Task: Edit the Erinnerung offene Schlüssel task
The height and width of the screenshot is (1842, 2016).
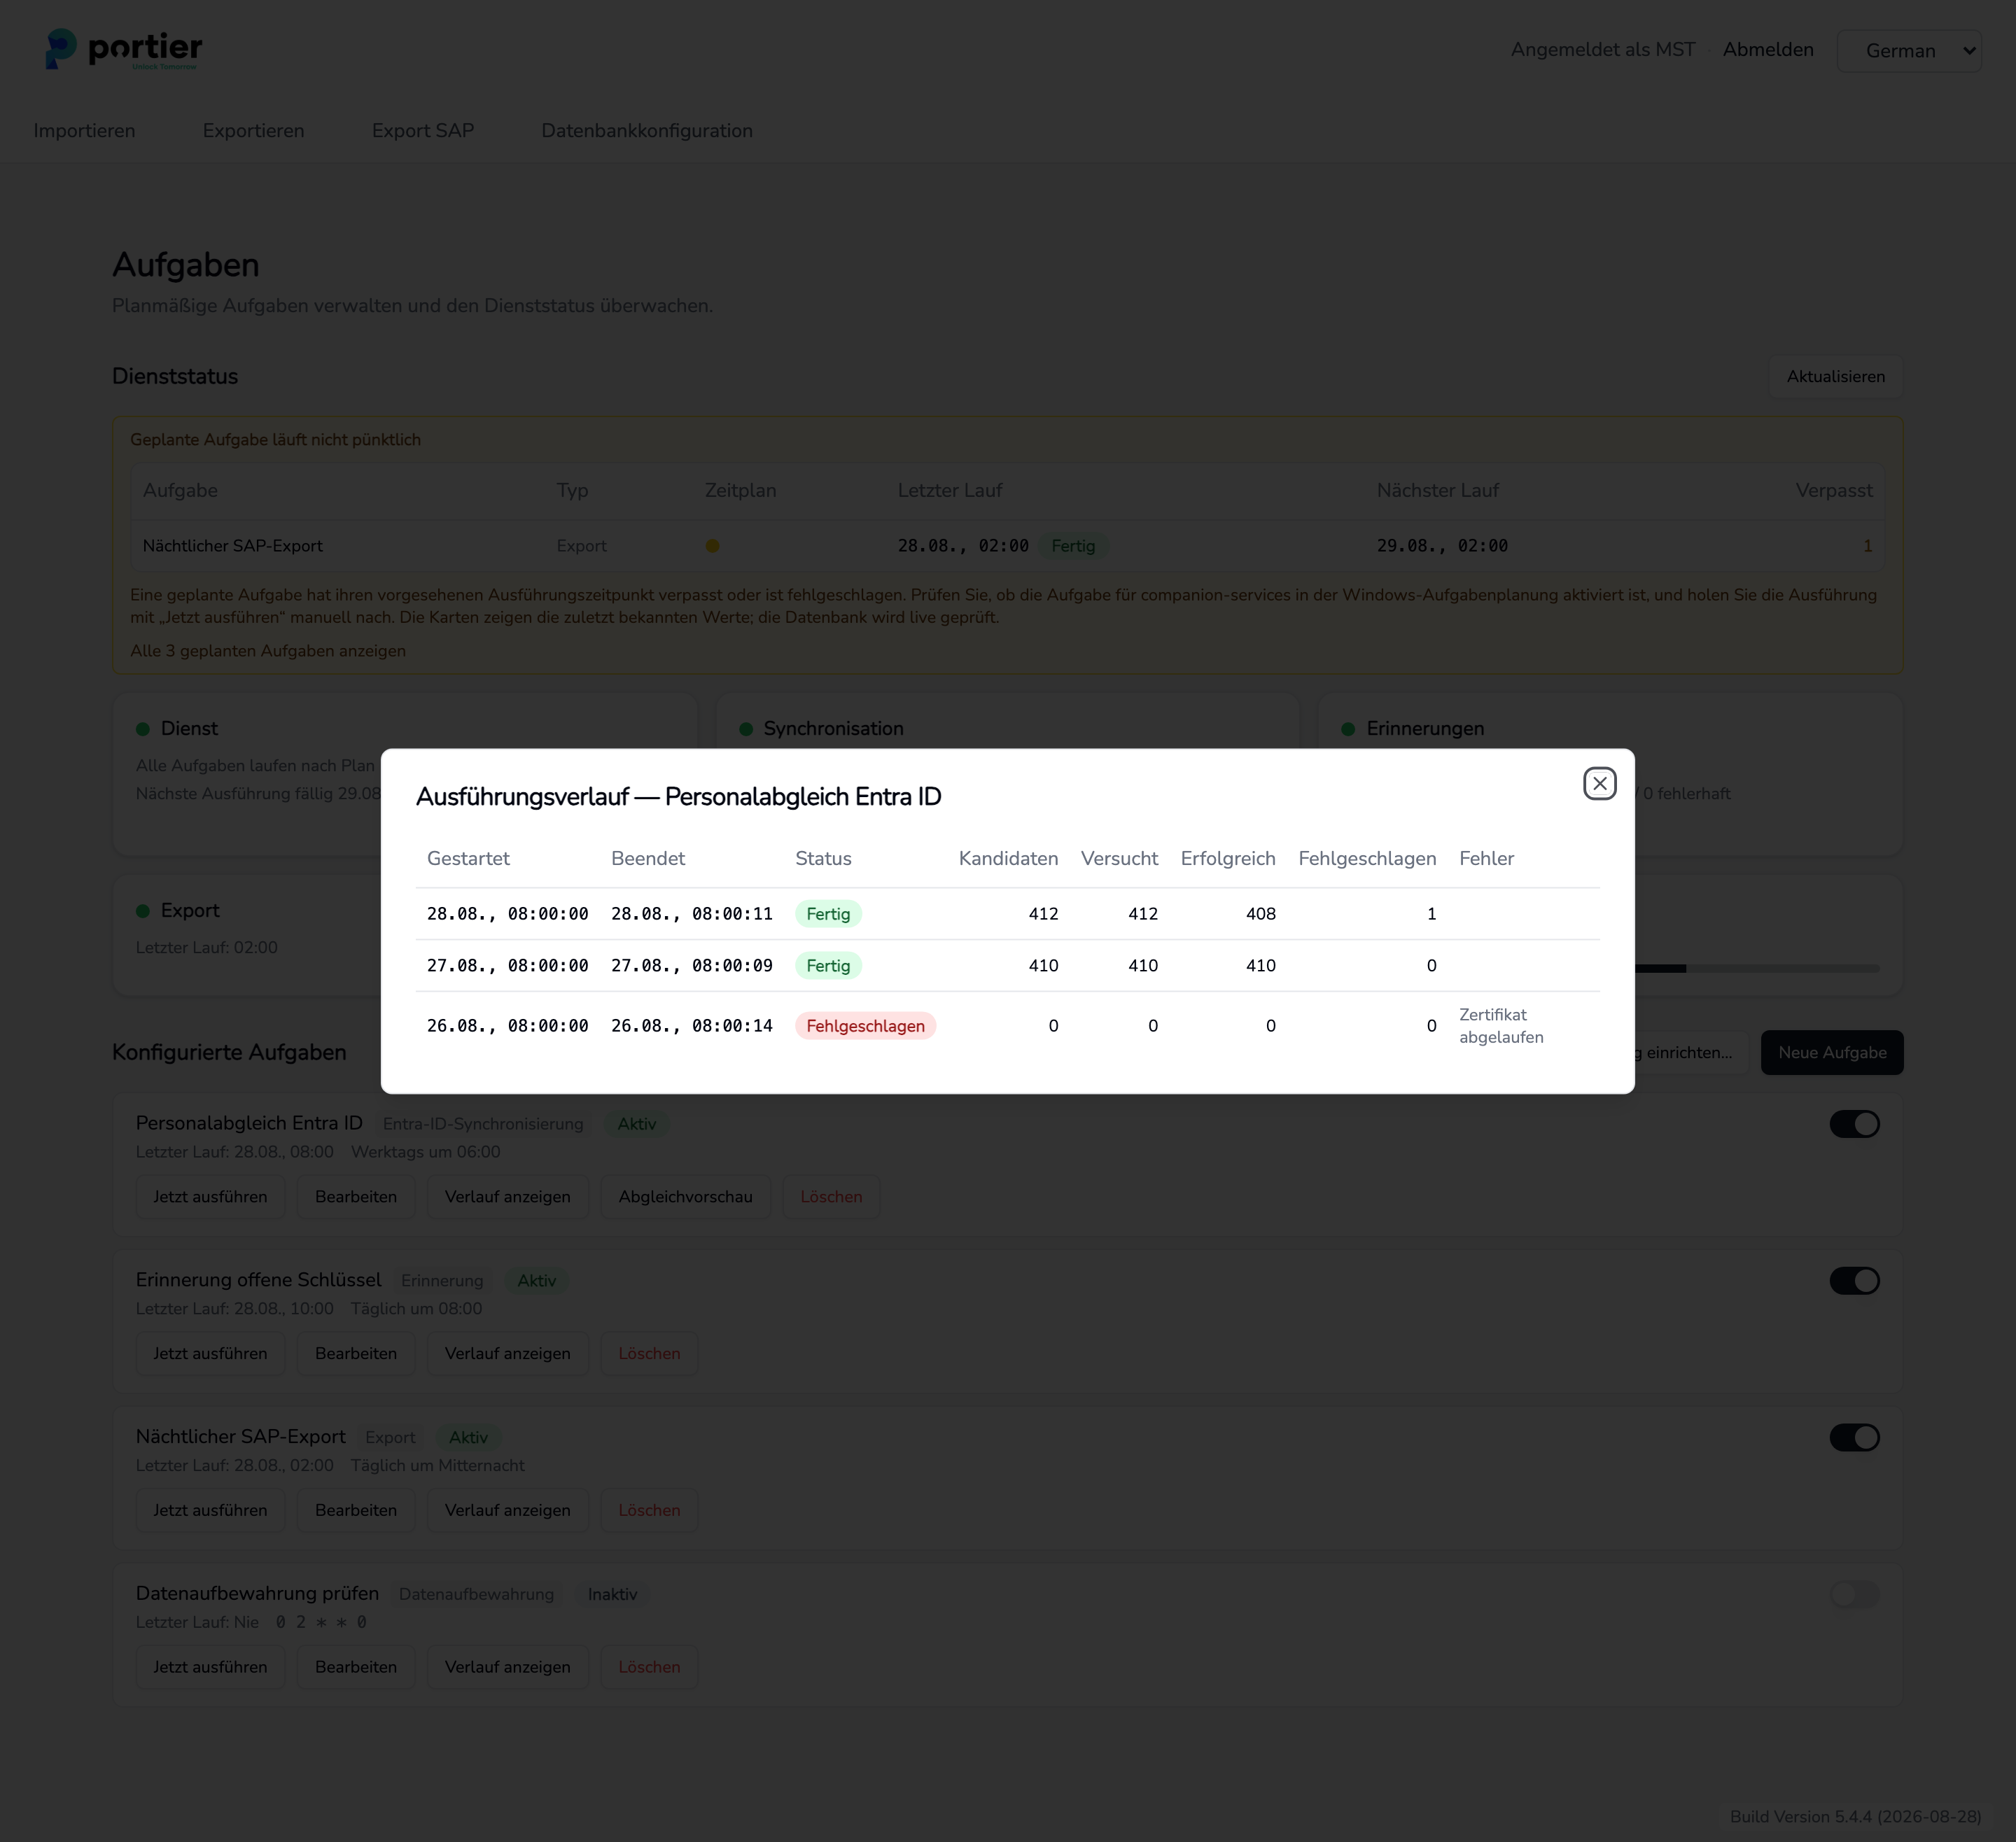Action: point(356,1354)
